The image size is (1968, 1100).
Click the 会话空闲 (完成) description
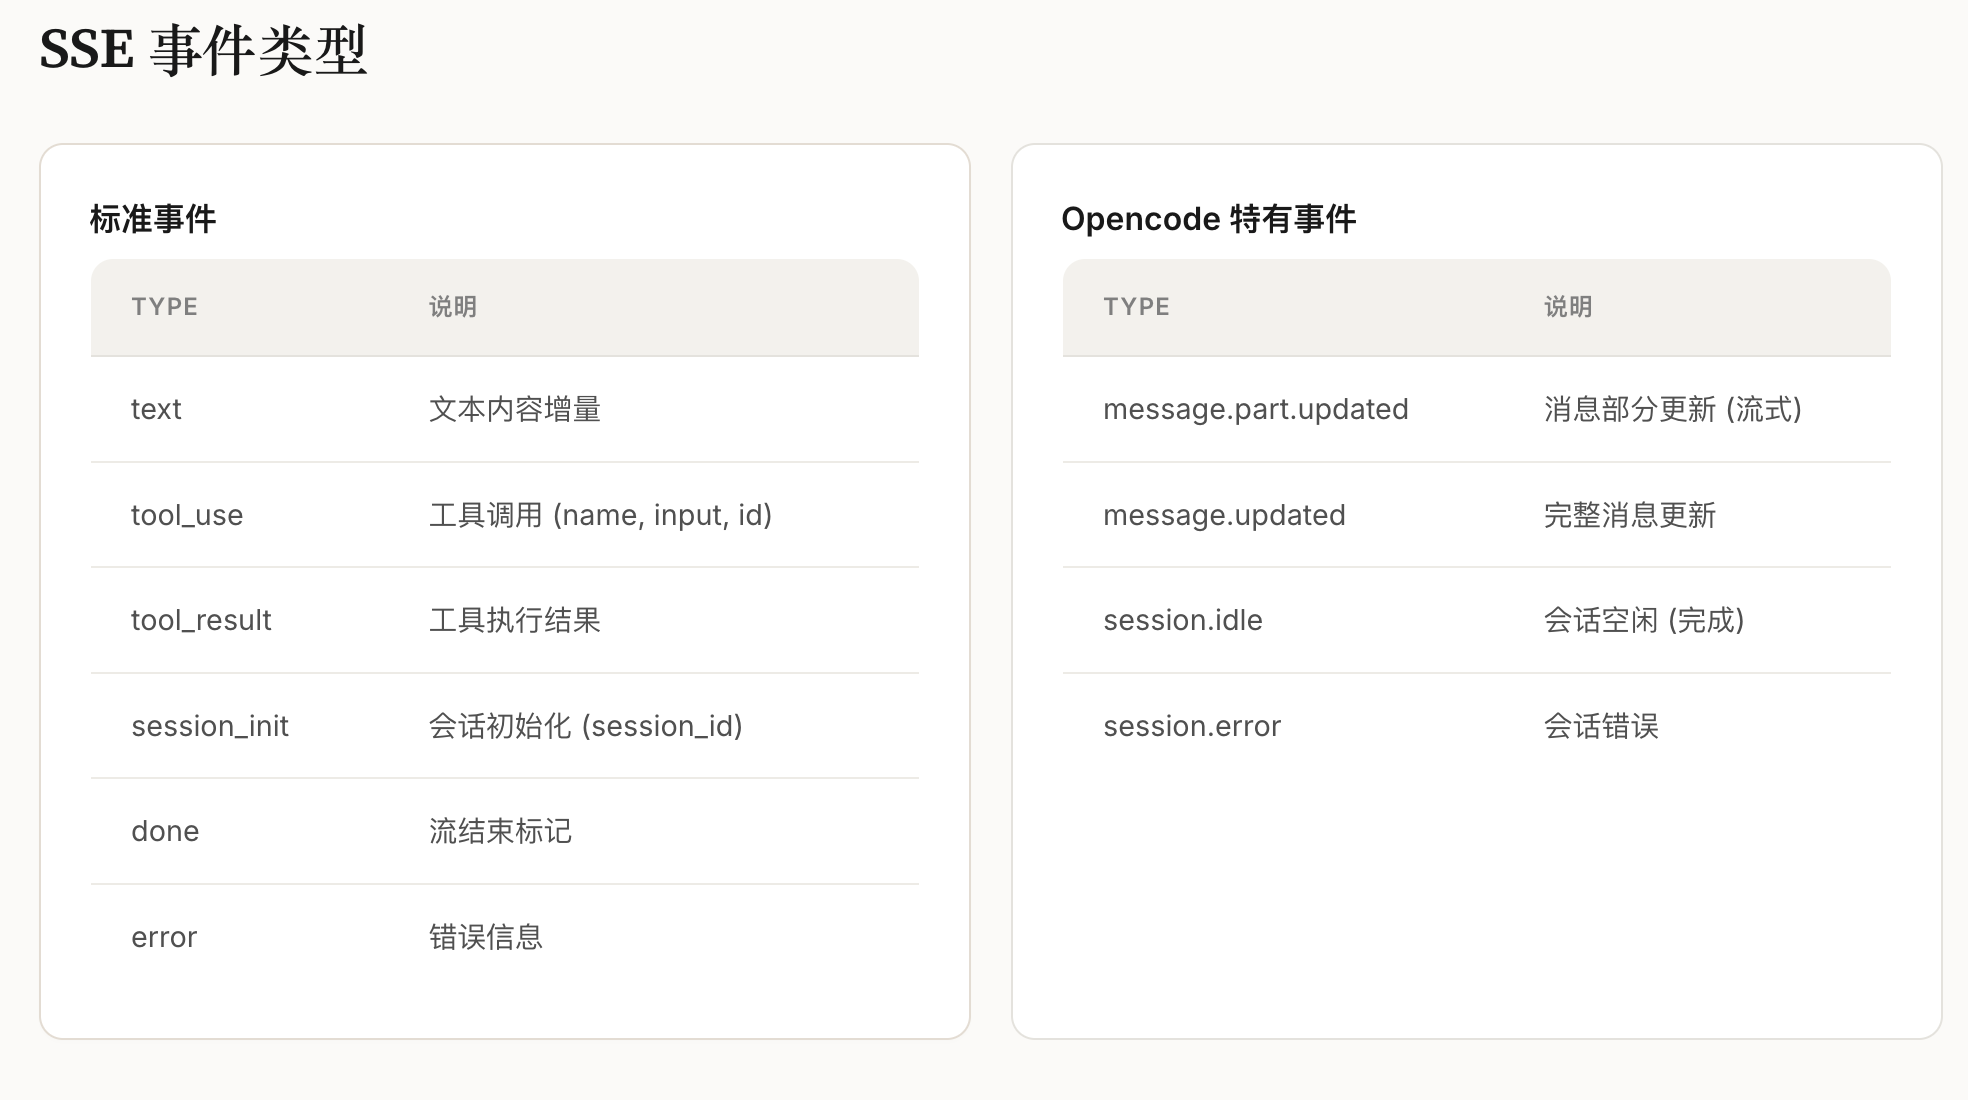click(x=1643, y=620)
